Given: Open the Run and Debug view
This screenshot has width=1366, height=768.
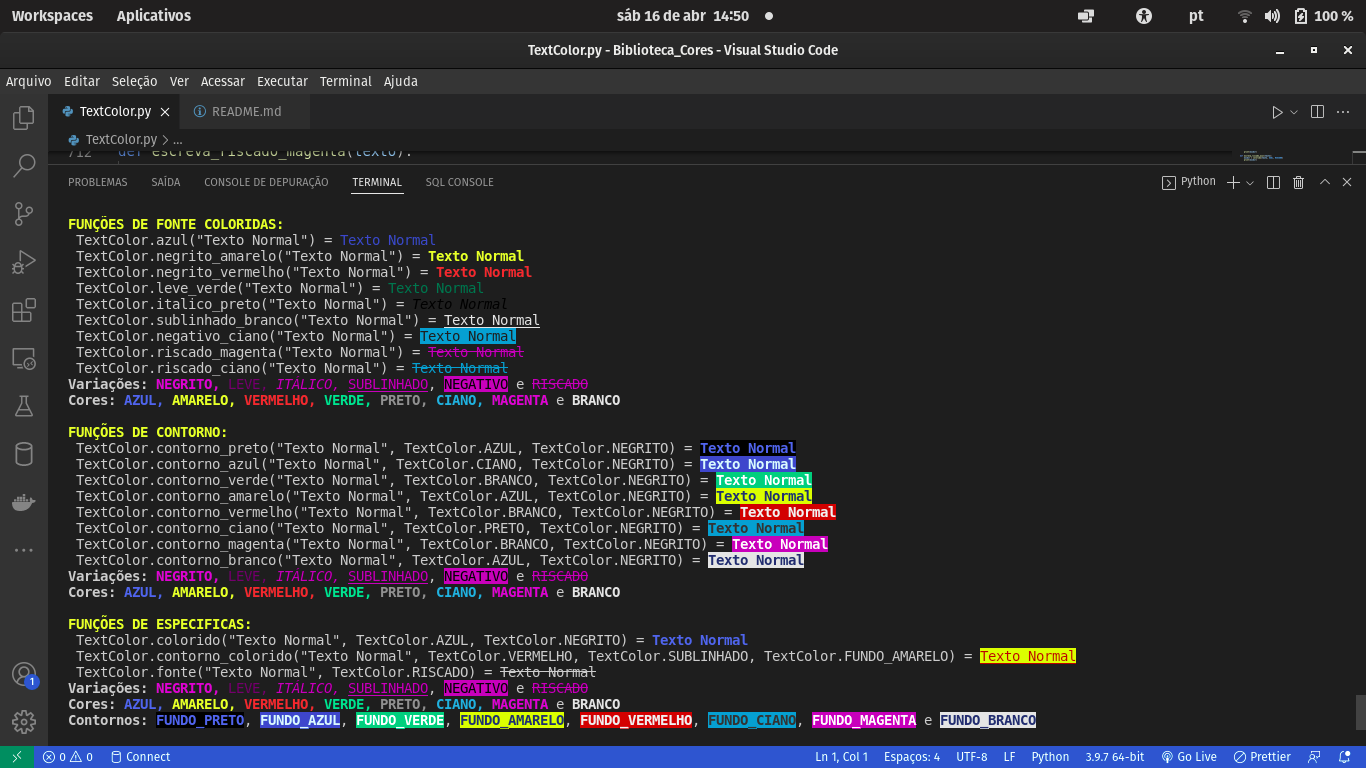Looking at the screenshot, I should coord(24,262).
